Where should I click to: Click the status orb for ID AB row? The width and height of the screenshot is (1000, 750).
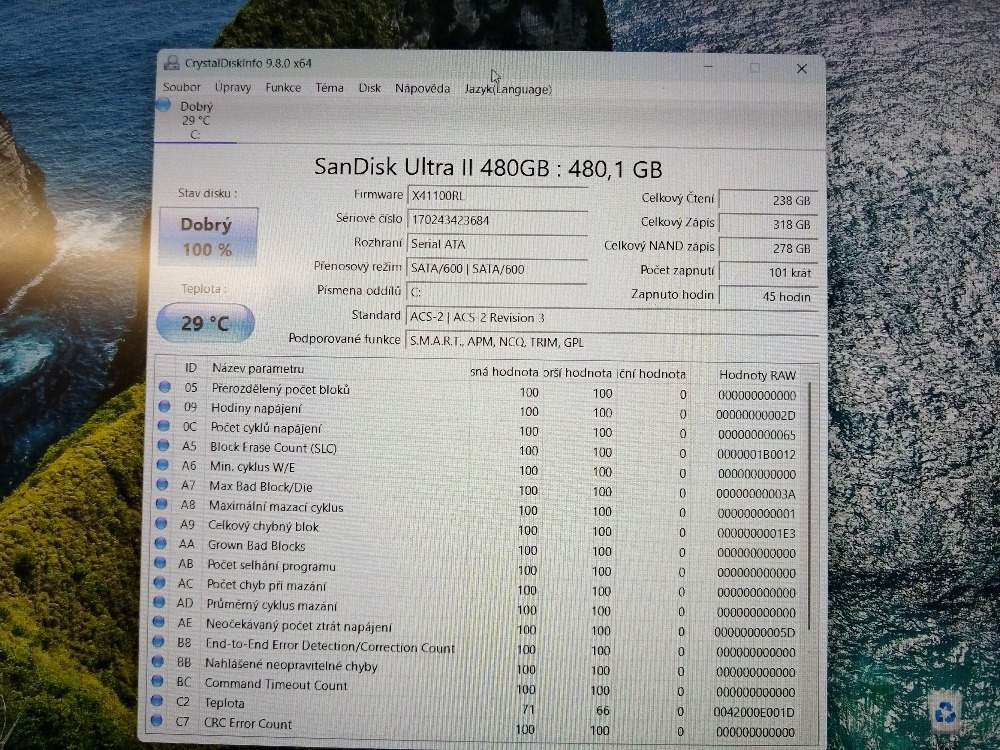[x=160, y=563]
